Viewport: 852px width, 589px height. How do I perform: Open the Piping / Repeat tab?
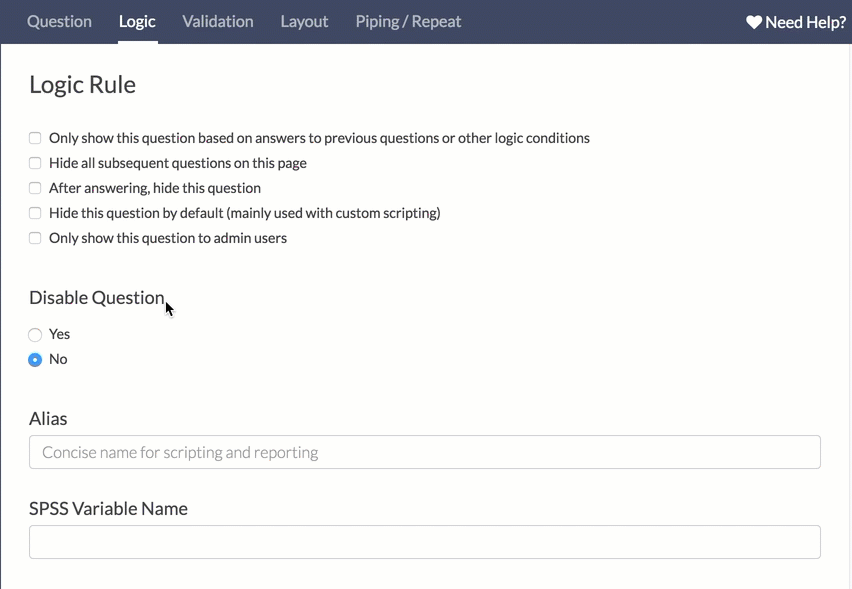408,21
